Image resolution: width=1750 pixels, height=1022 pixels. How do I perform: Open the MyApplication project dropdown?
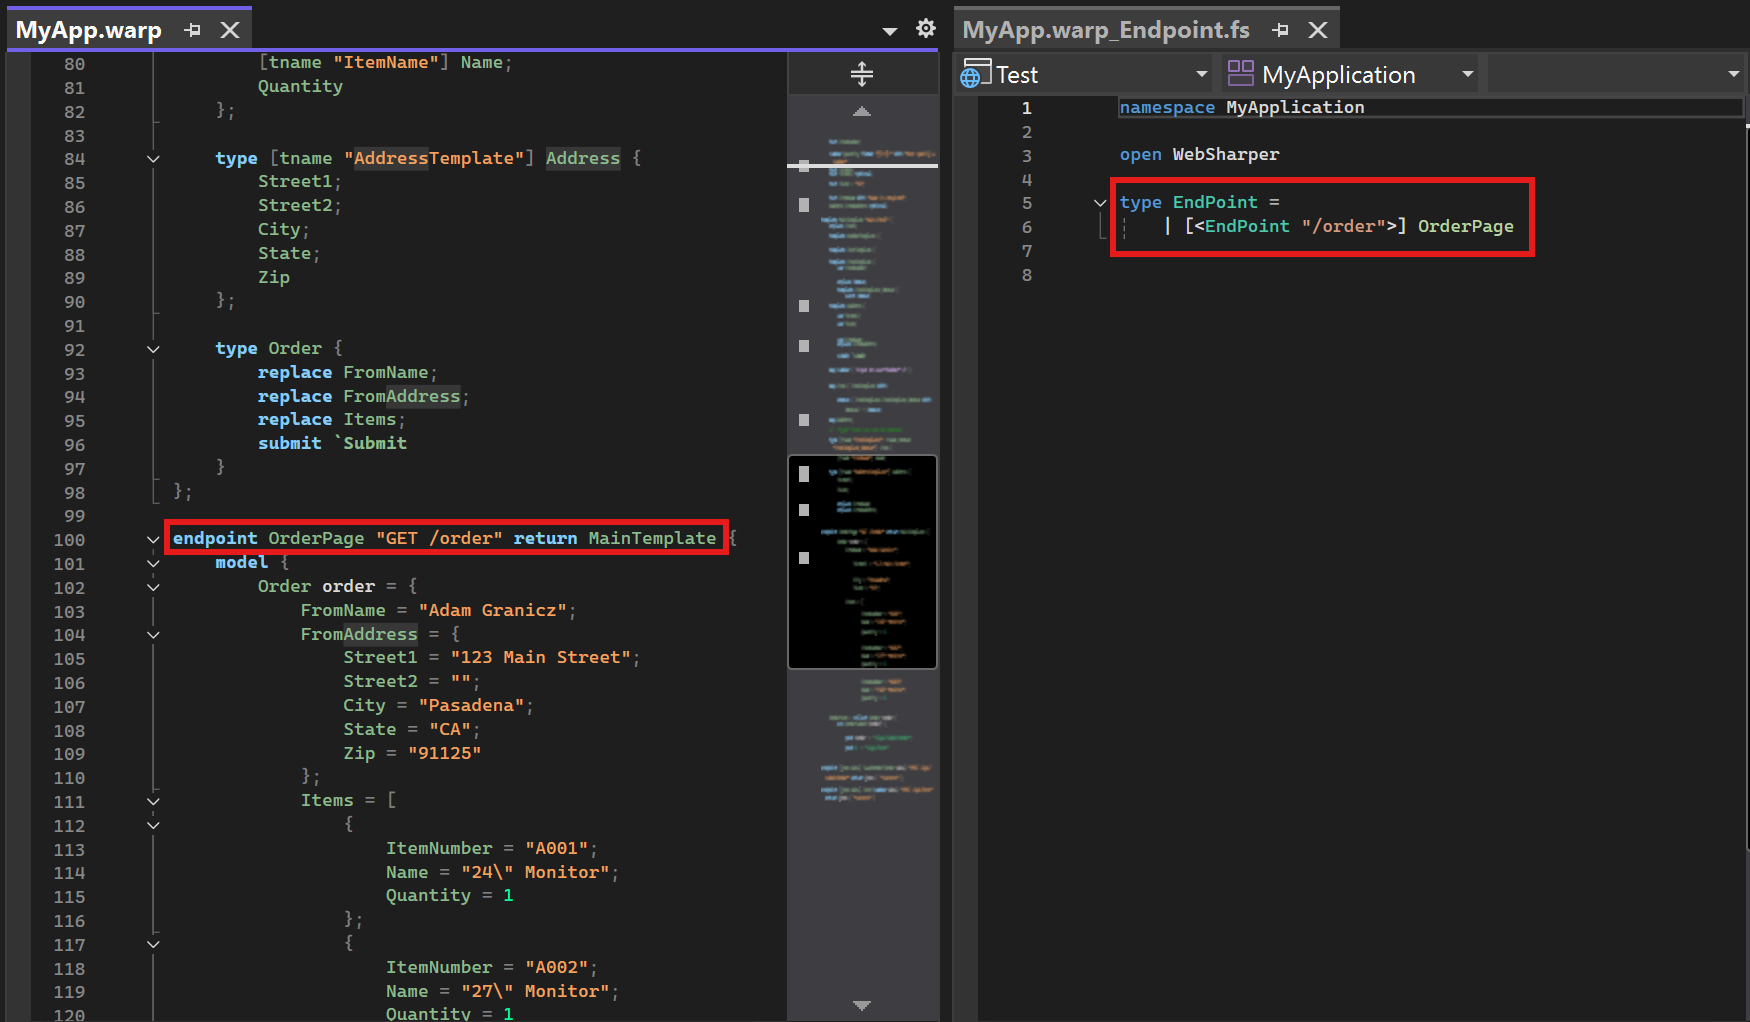click(x=1466, y=72)
